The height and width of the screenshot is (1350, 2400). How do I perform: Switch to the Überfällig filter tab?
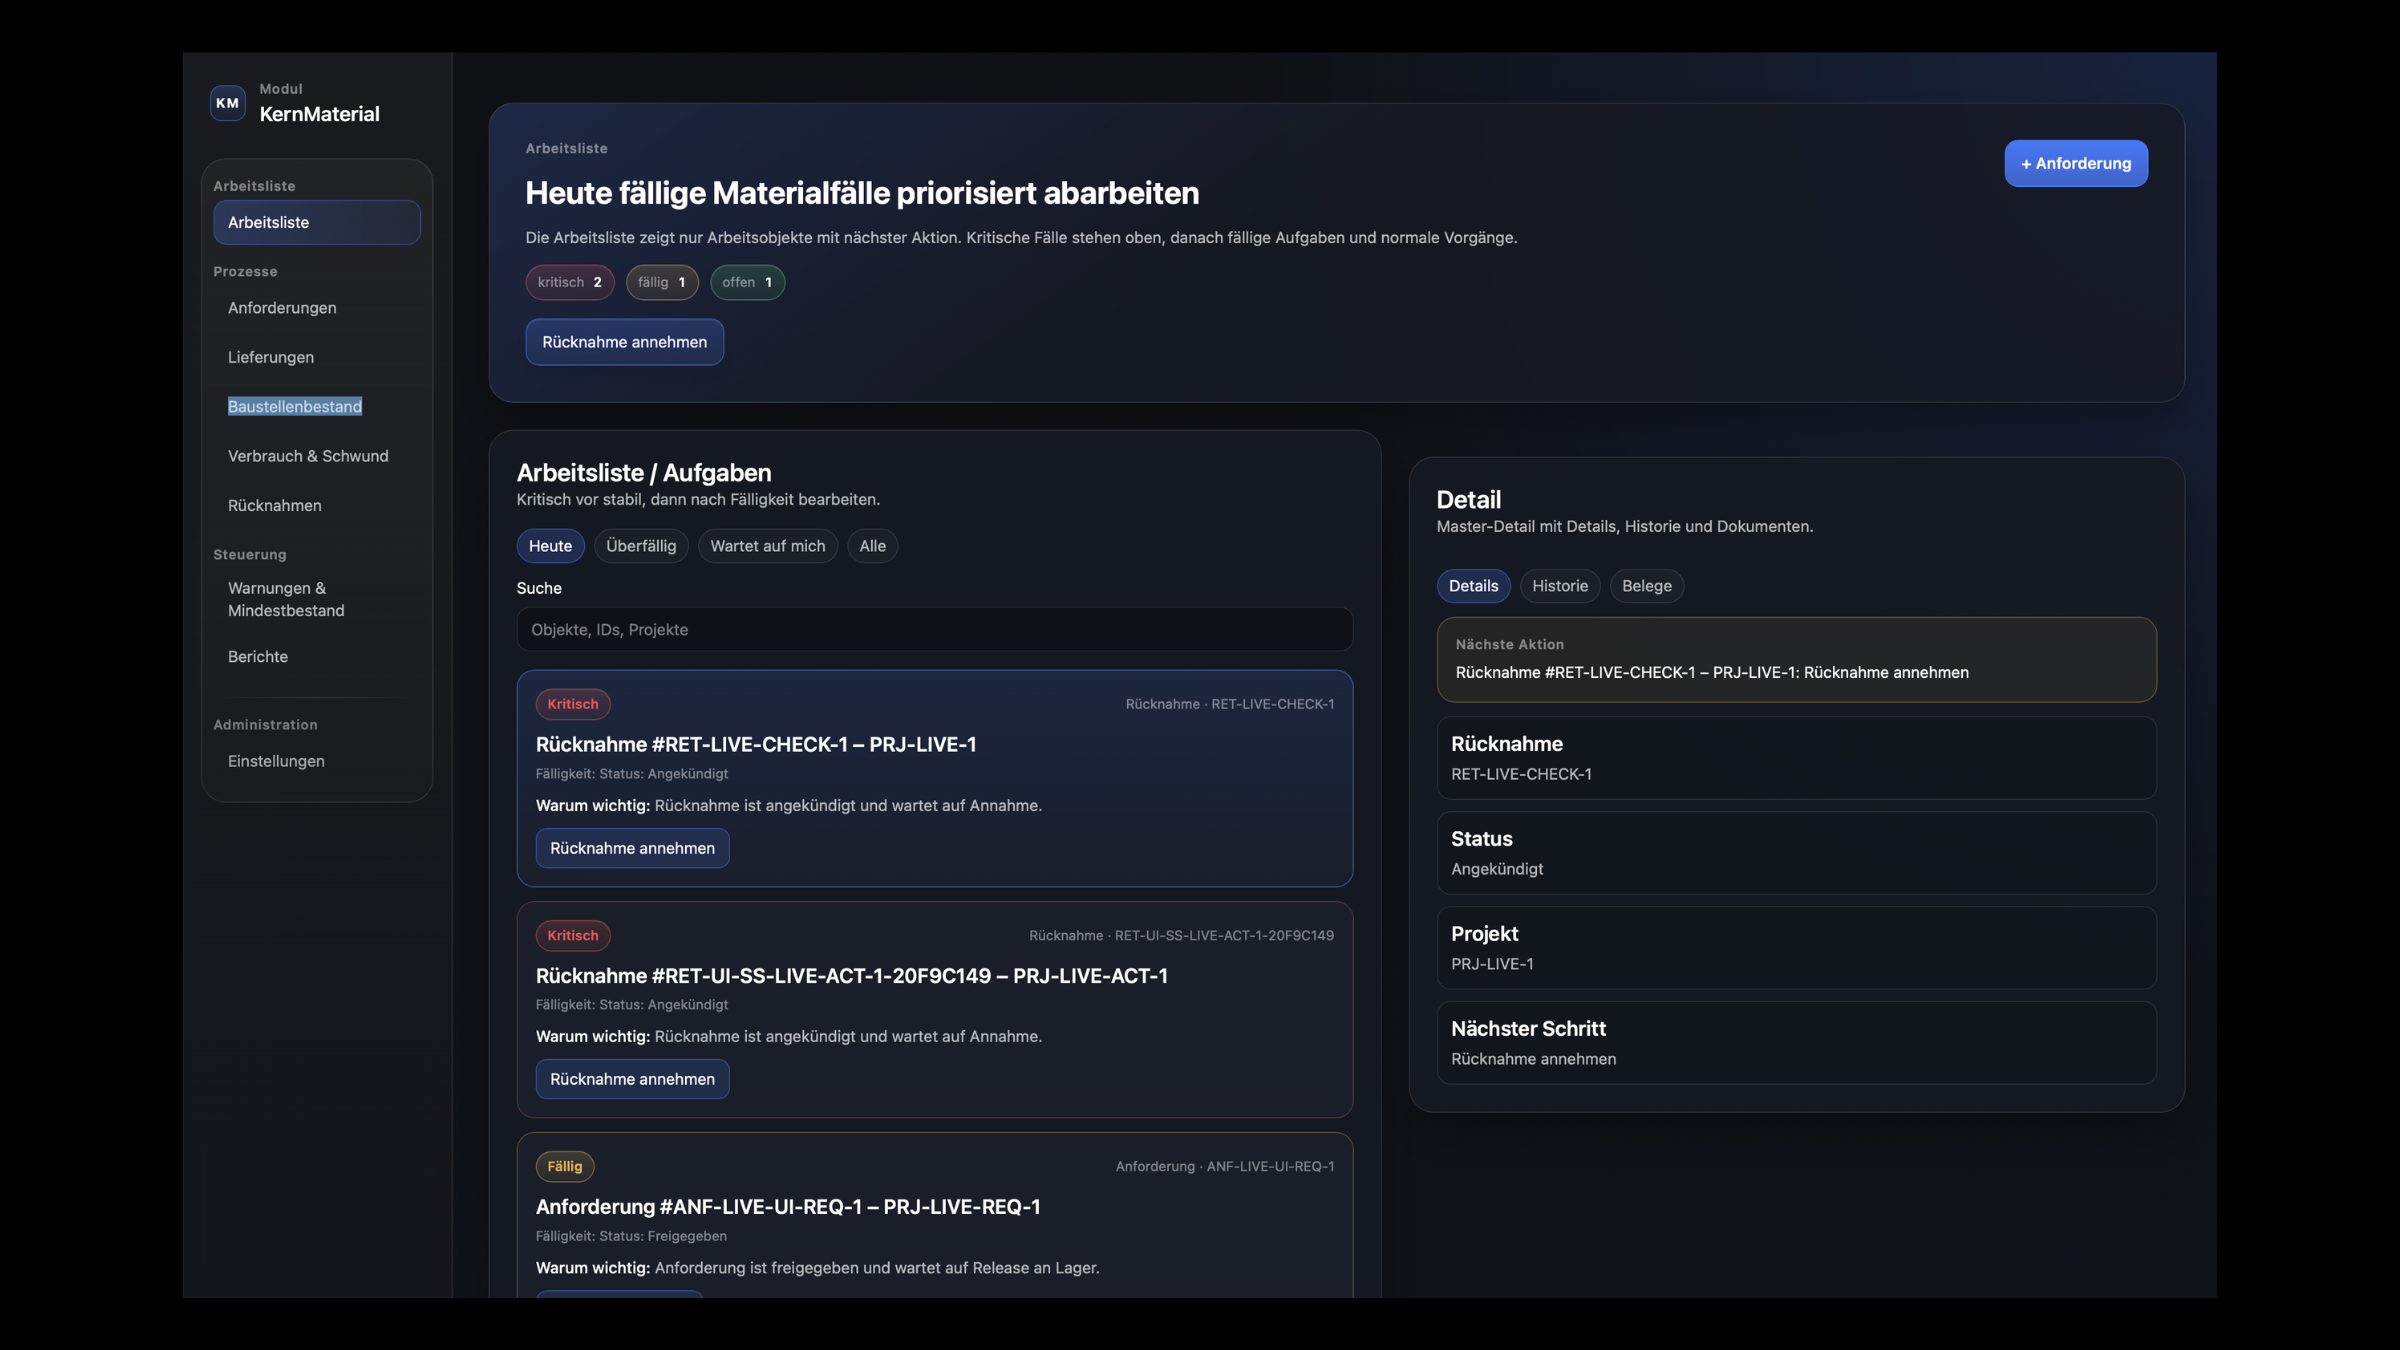coord(641,545)
